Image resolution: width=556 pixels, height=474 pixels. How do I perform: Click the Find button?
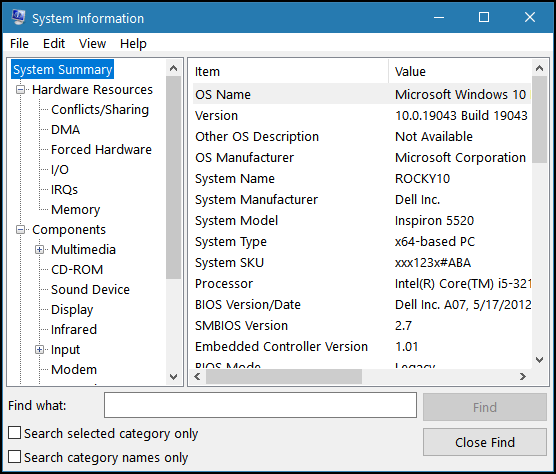tap(485, 407)
